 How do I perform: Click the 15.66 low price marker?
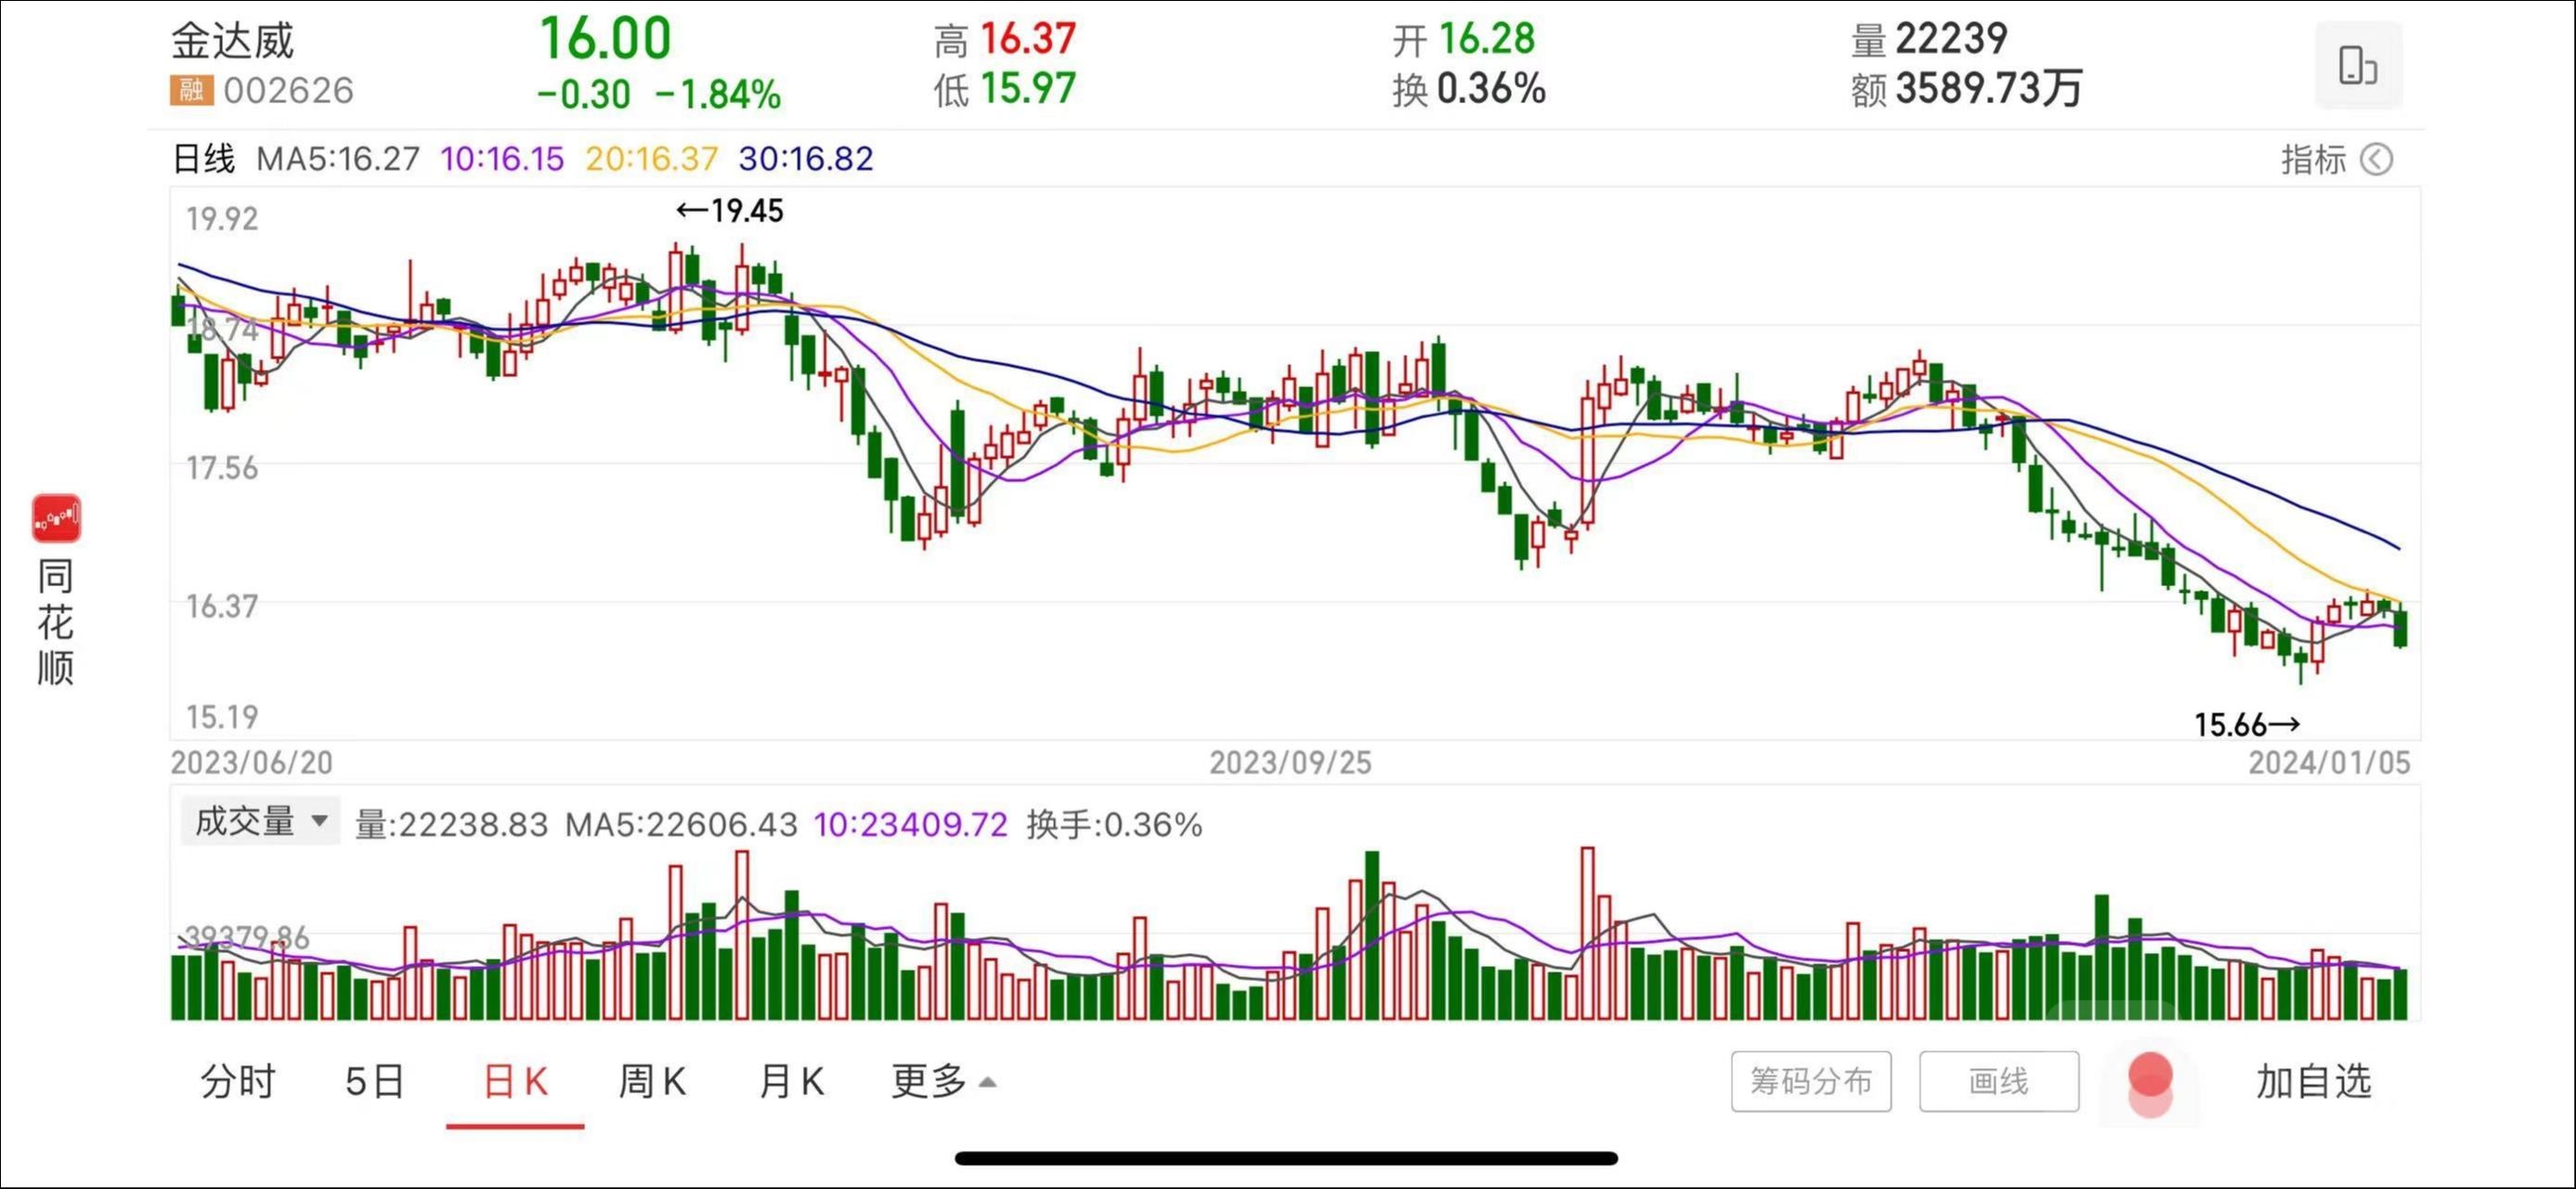pos(2246,724)
